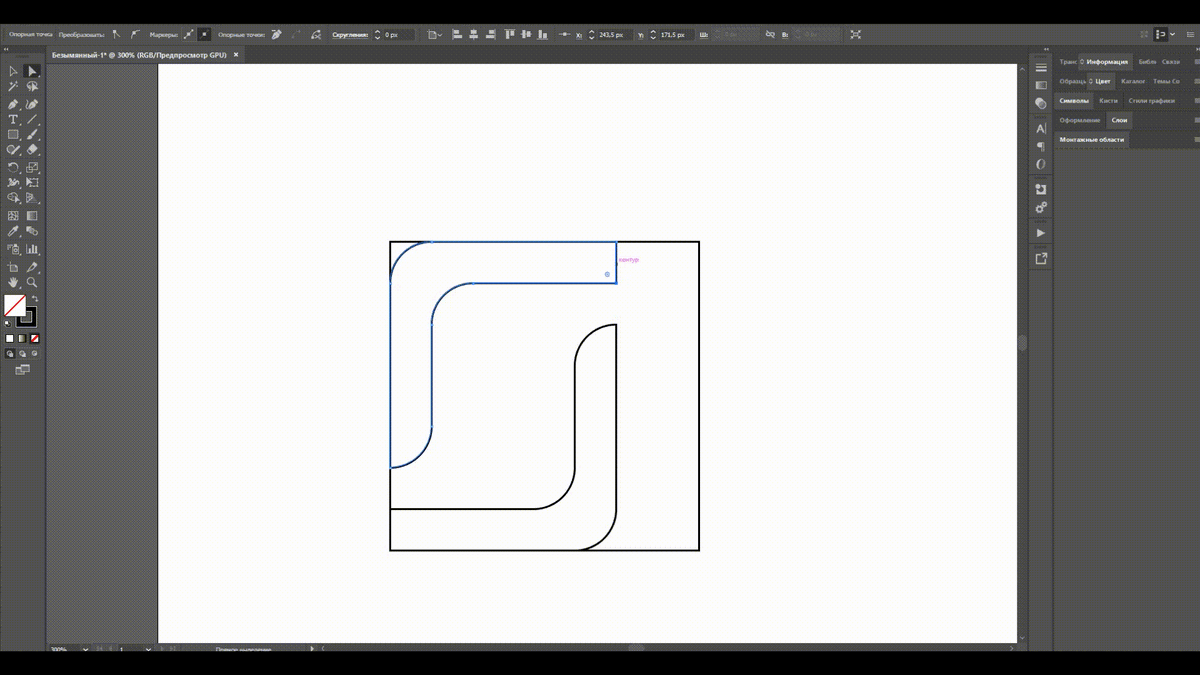Open the Align To dropdown
1200x675 pixels.
click(x=434, y=34)
